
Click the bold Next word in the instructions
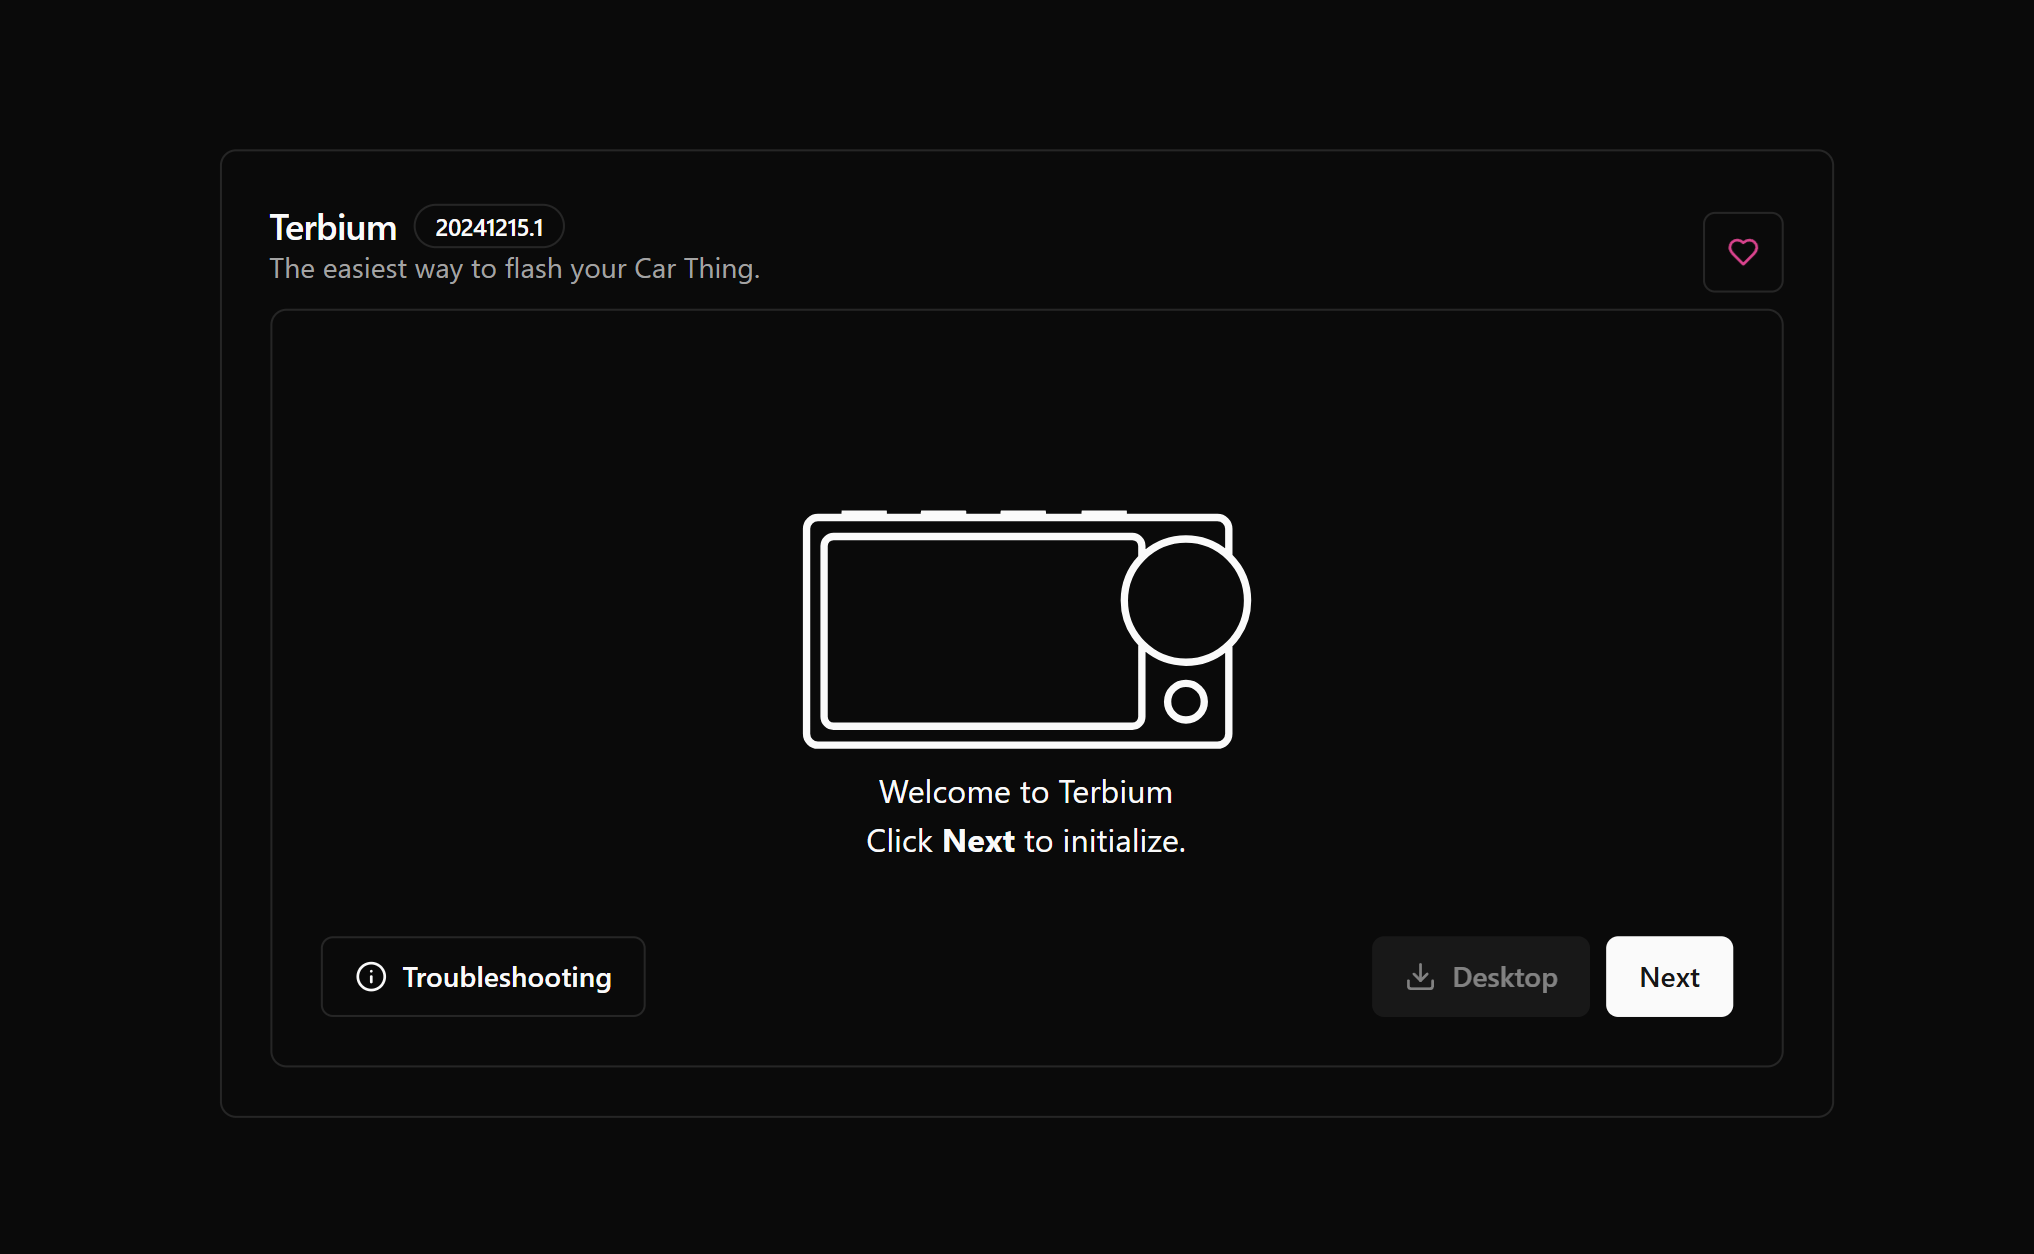pos(978,841)
